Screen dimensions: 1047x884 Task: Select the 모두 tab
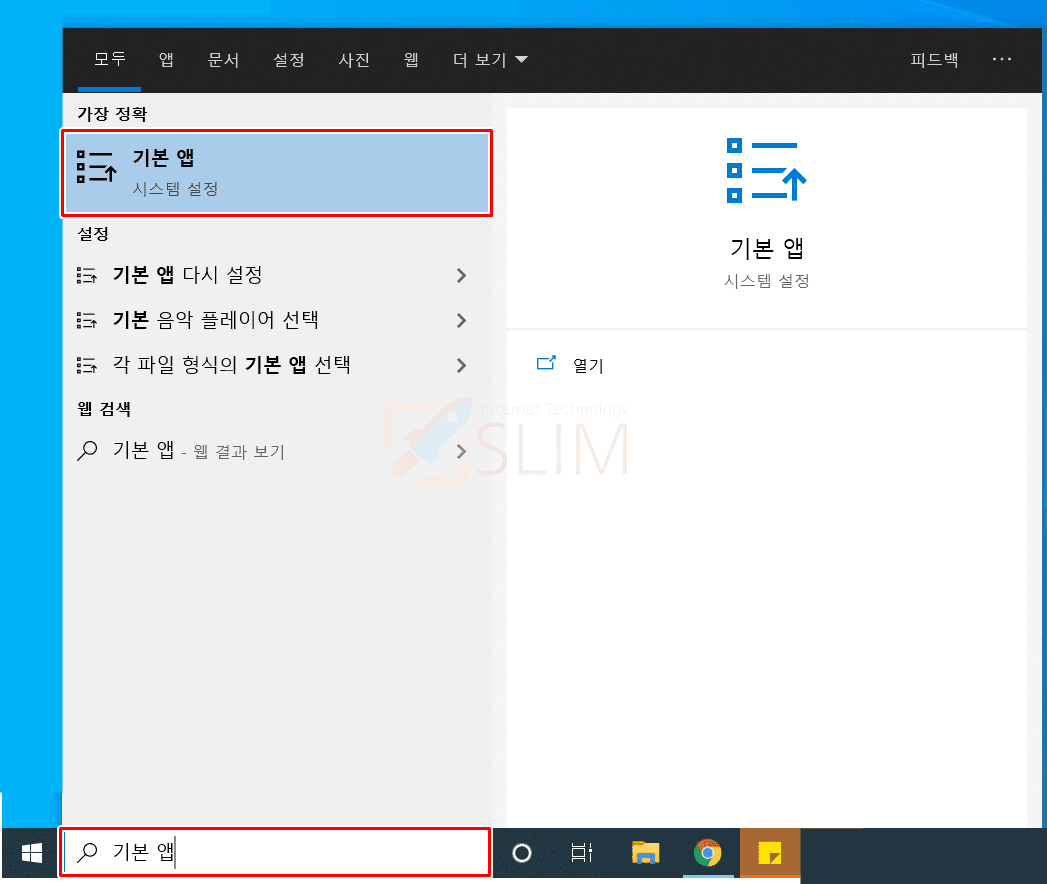click(x=110, y=59)
